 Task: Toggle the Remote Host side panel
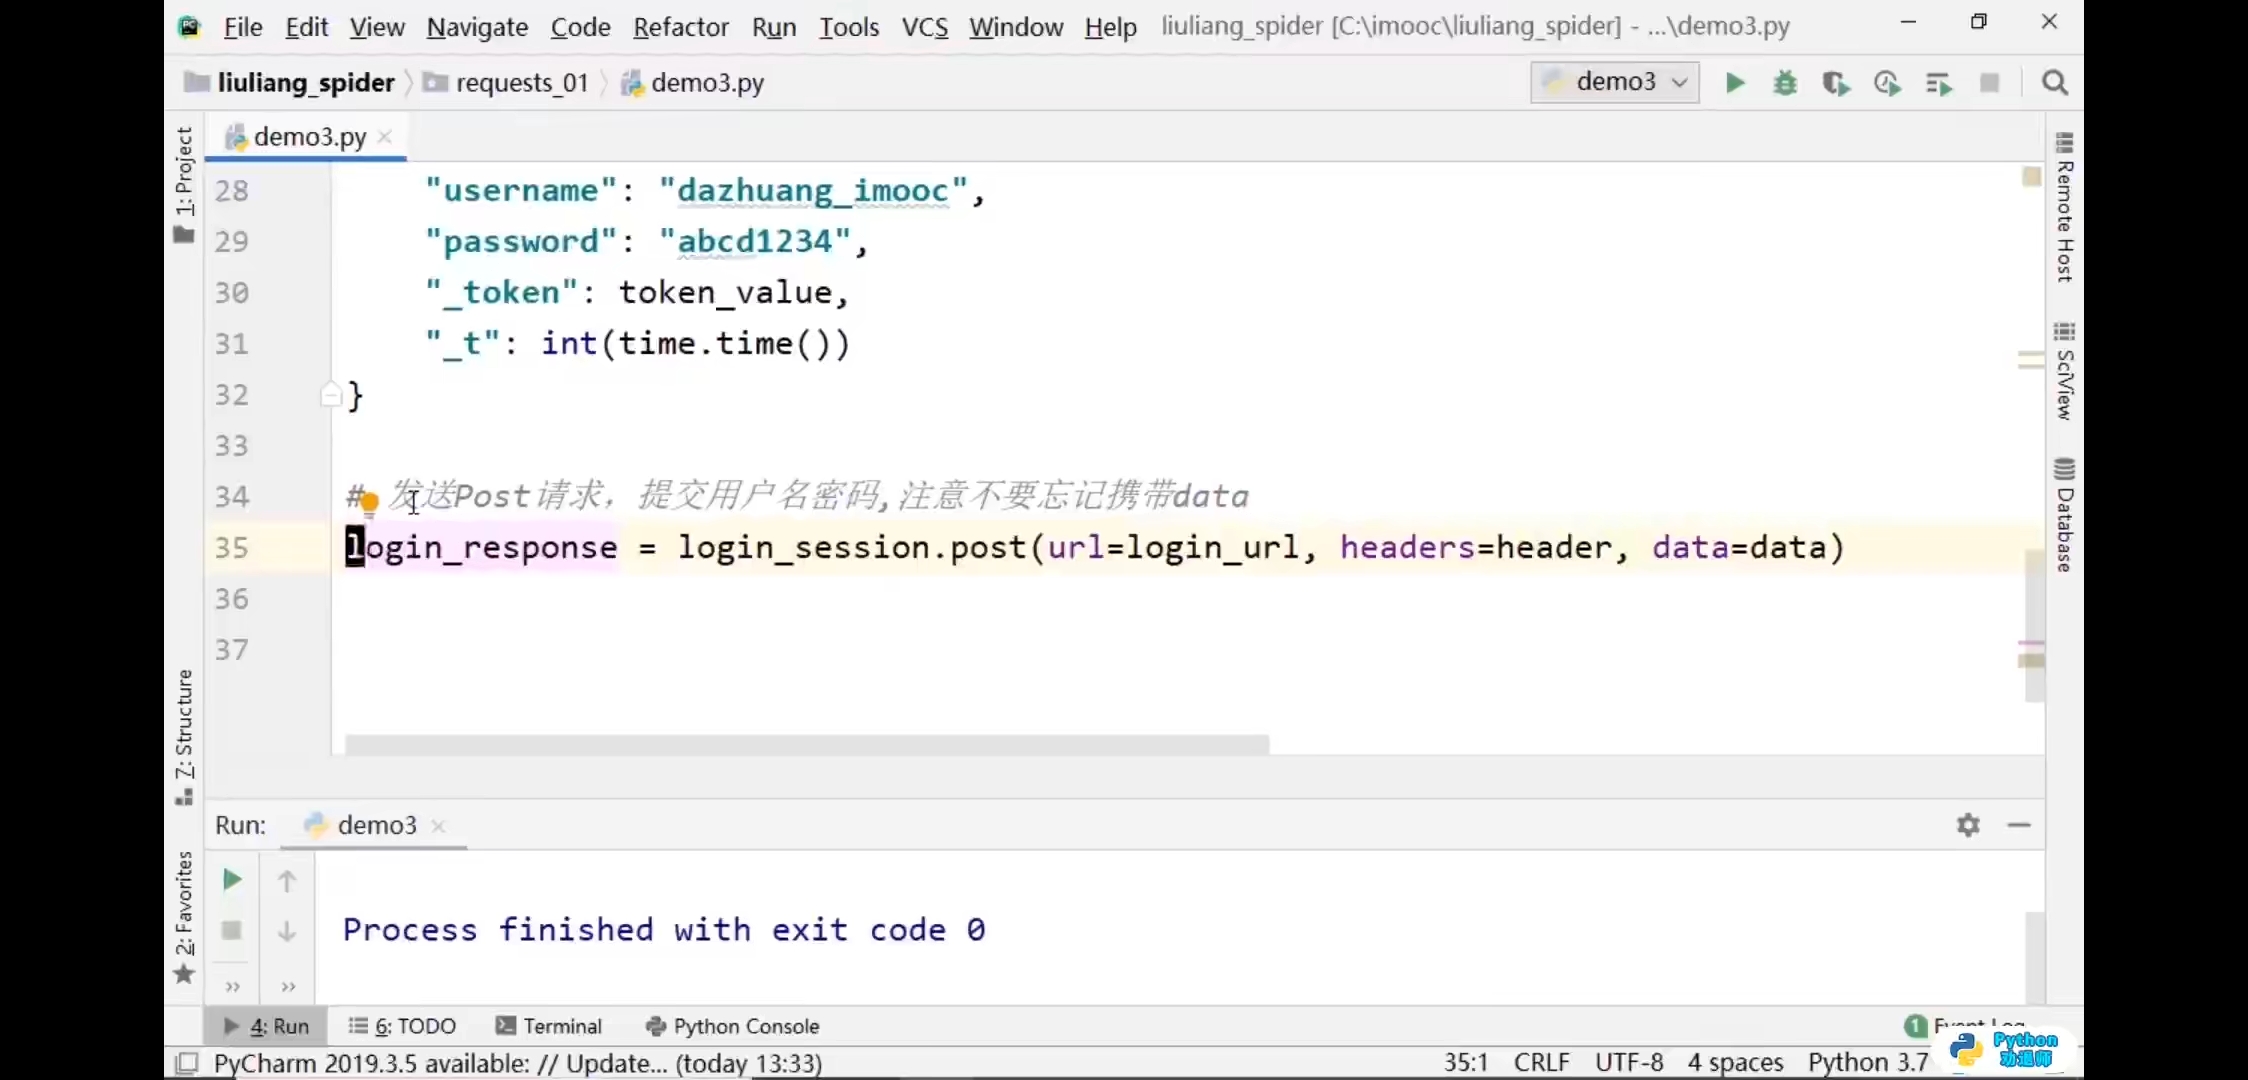[2064, 207]
